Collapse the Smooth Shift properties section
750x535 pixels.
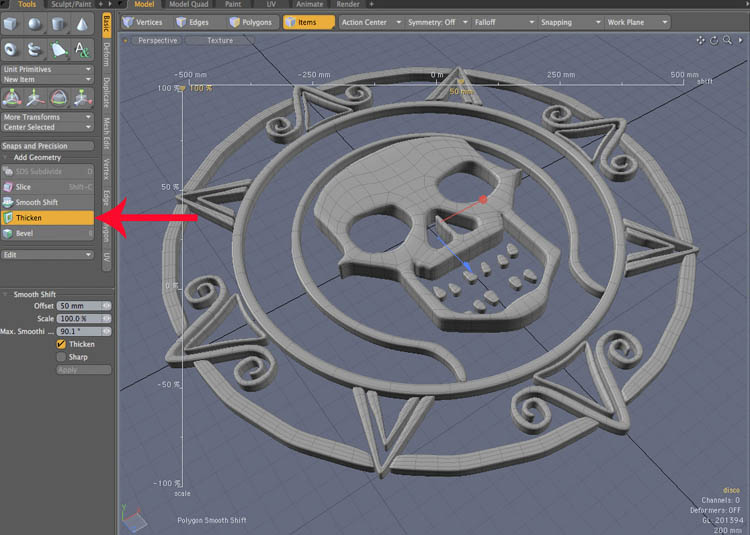tap(6, 294)
